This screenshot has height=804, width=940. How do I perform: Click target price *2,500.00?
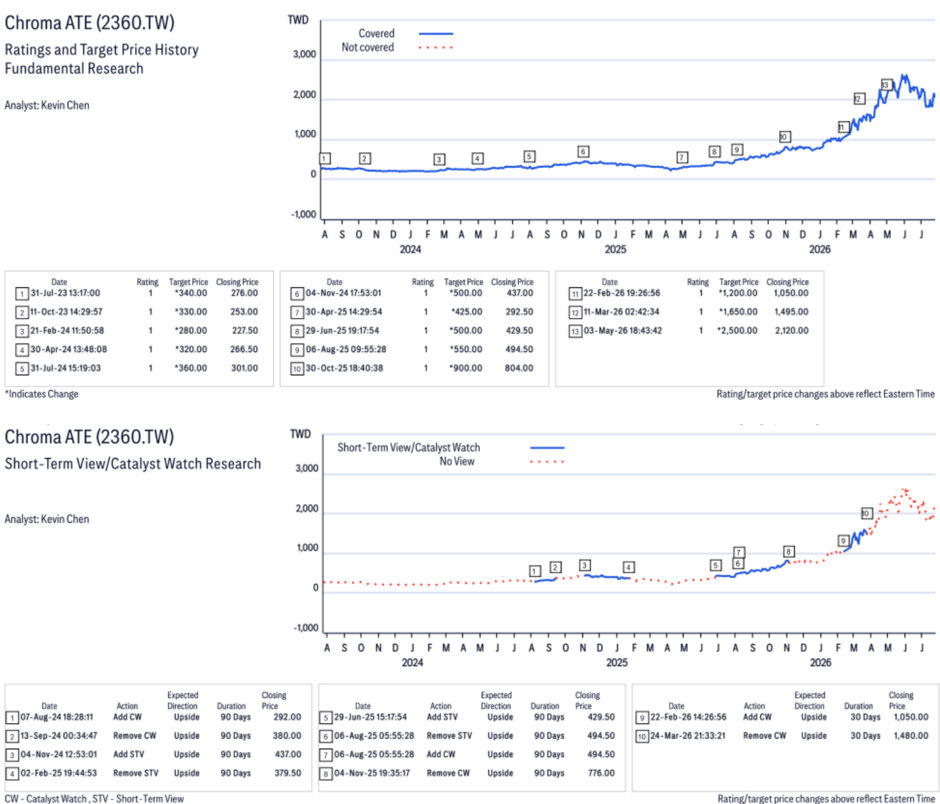737,330
